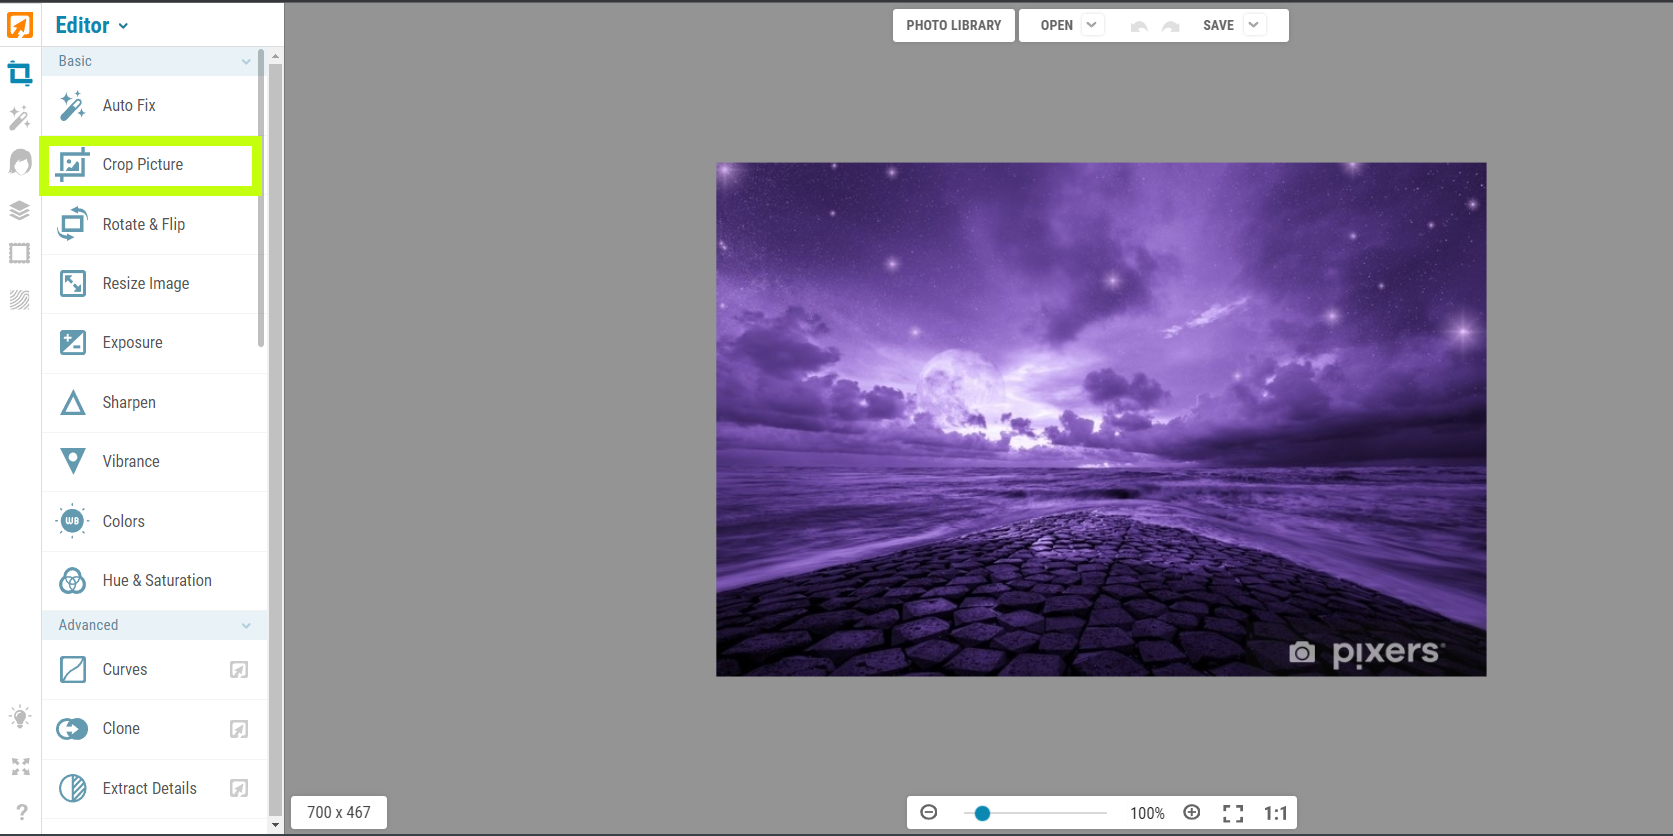Click the SAVE button
The image size is (1673, 836).
pos(1218,26)
